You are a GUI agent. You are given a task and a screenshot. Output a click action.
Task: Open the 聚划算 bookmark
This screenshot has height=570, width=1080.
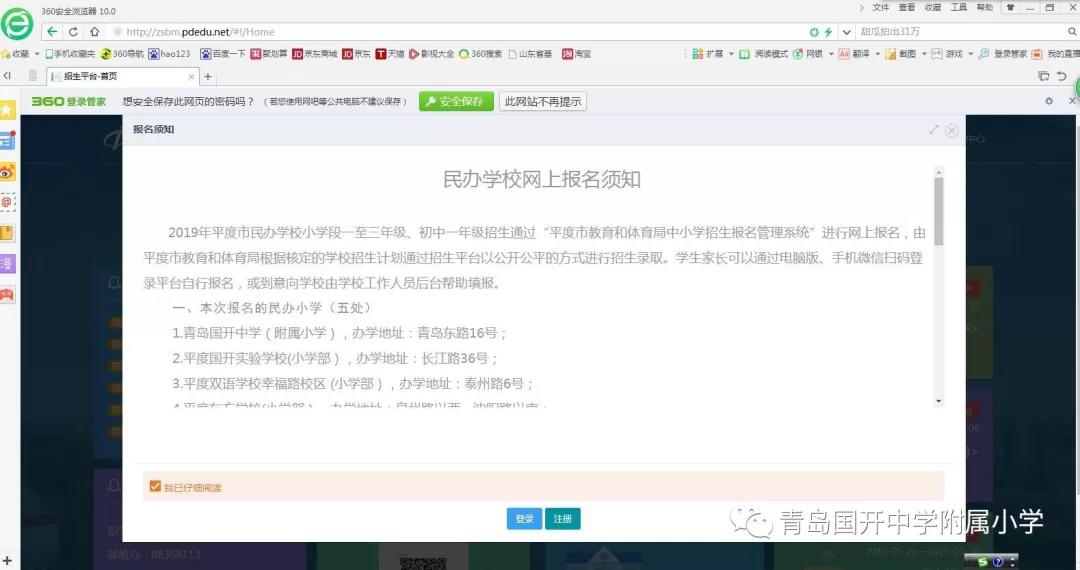pos(269,54)
